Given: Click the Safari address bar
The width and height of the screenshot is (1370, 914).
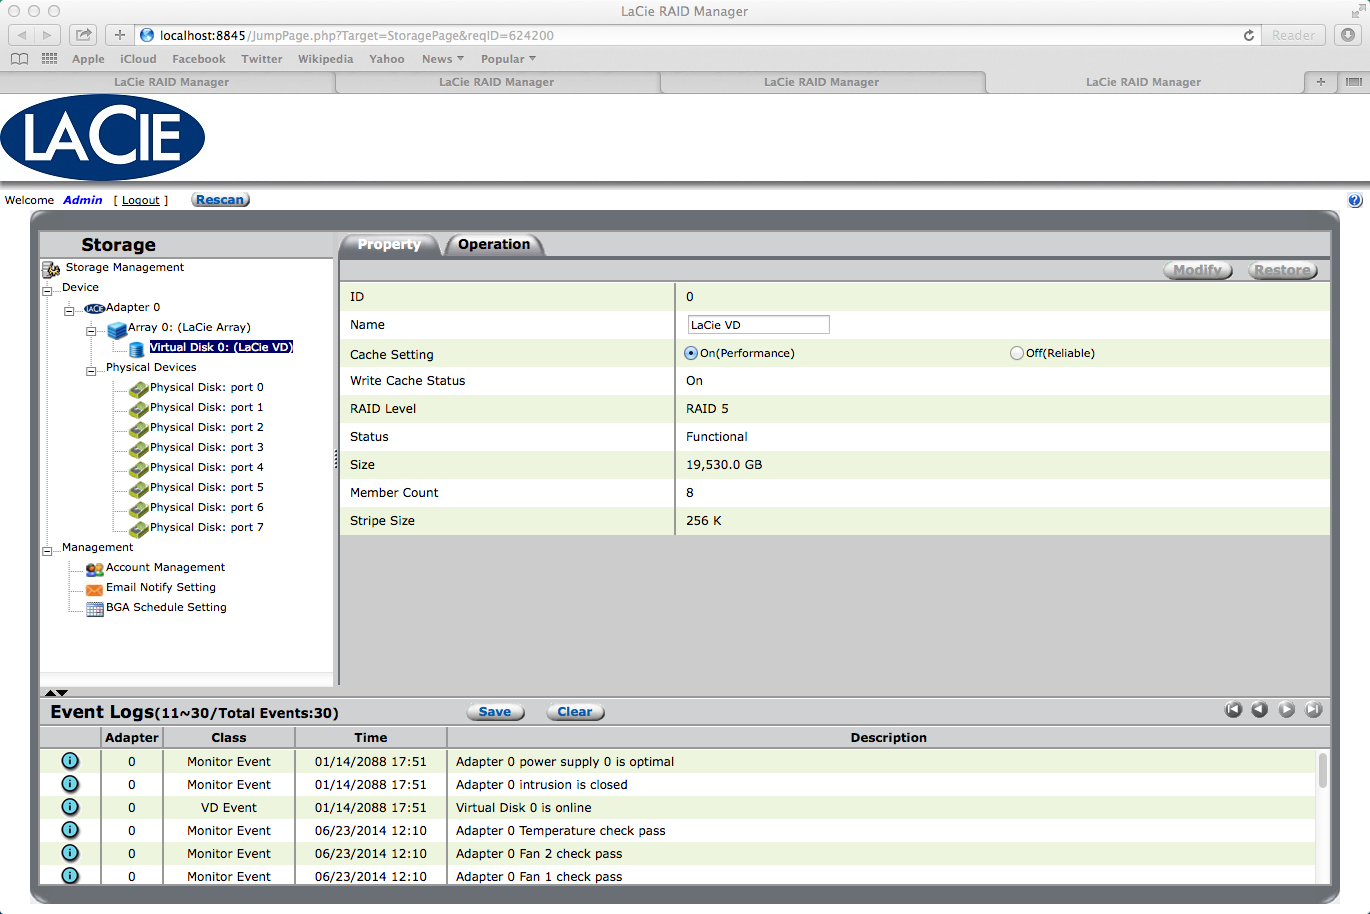Looking at the screenshot, I should coord(696,35).
